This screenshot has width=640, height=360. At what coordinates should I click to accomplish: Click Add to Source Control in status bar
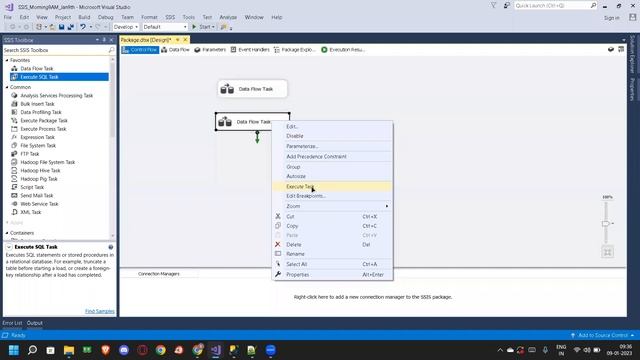coord(602,335)
